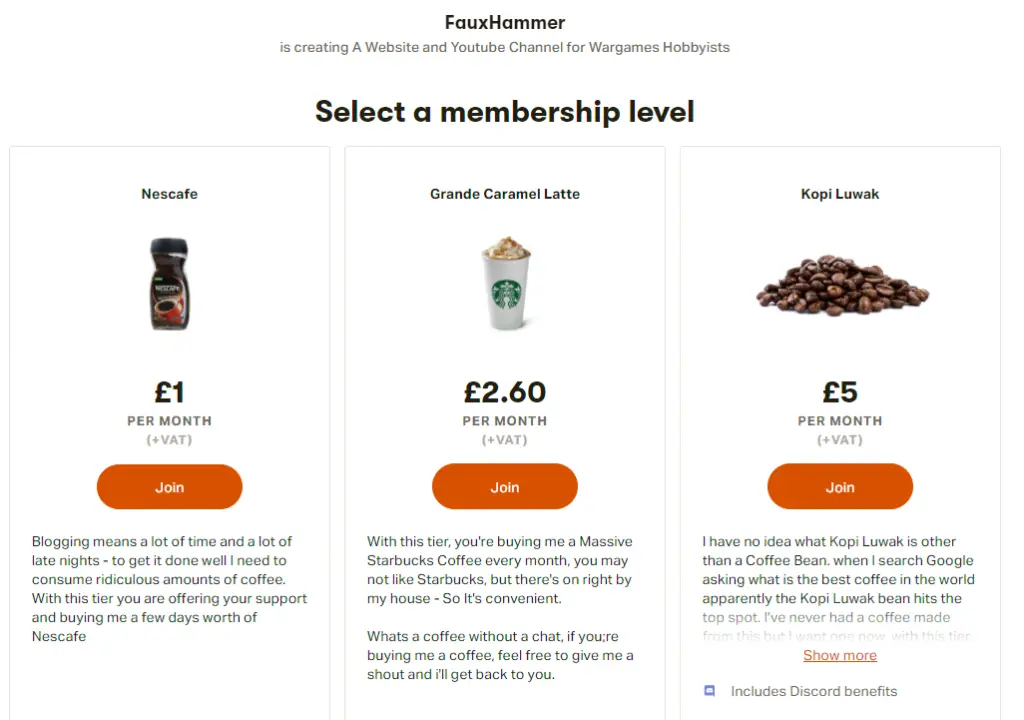The width and height of the screenshot is (1024, 720).
Task: Click the Nescafe tier title
Action: click(170, 194)
